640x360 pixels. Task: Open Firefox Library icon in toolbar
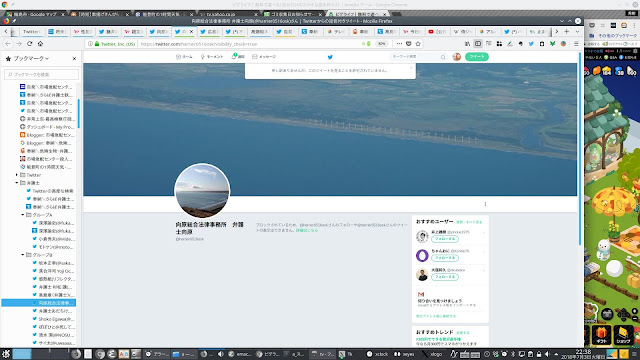point(467,44)
